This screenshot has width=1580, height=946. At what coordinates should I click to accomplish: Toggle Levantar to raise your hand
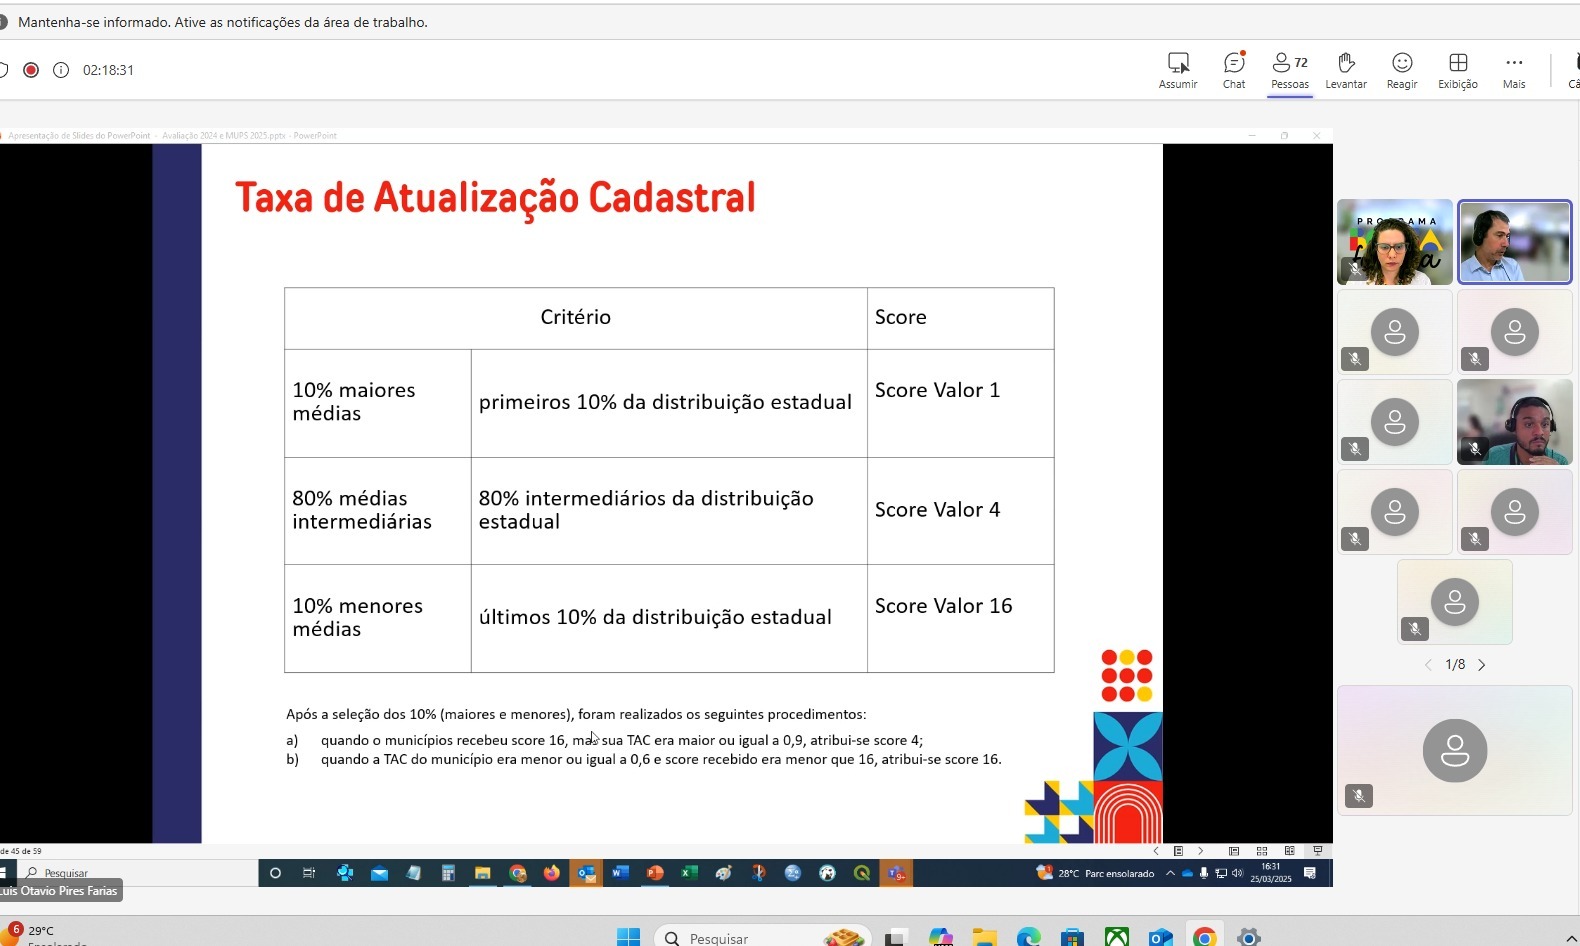(1346, 70)
